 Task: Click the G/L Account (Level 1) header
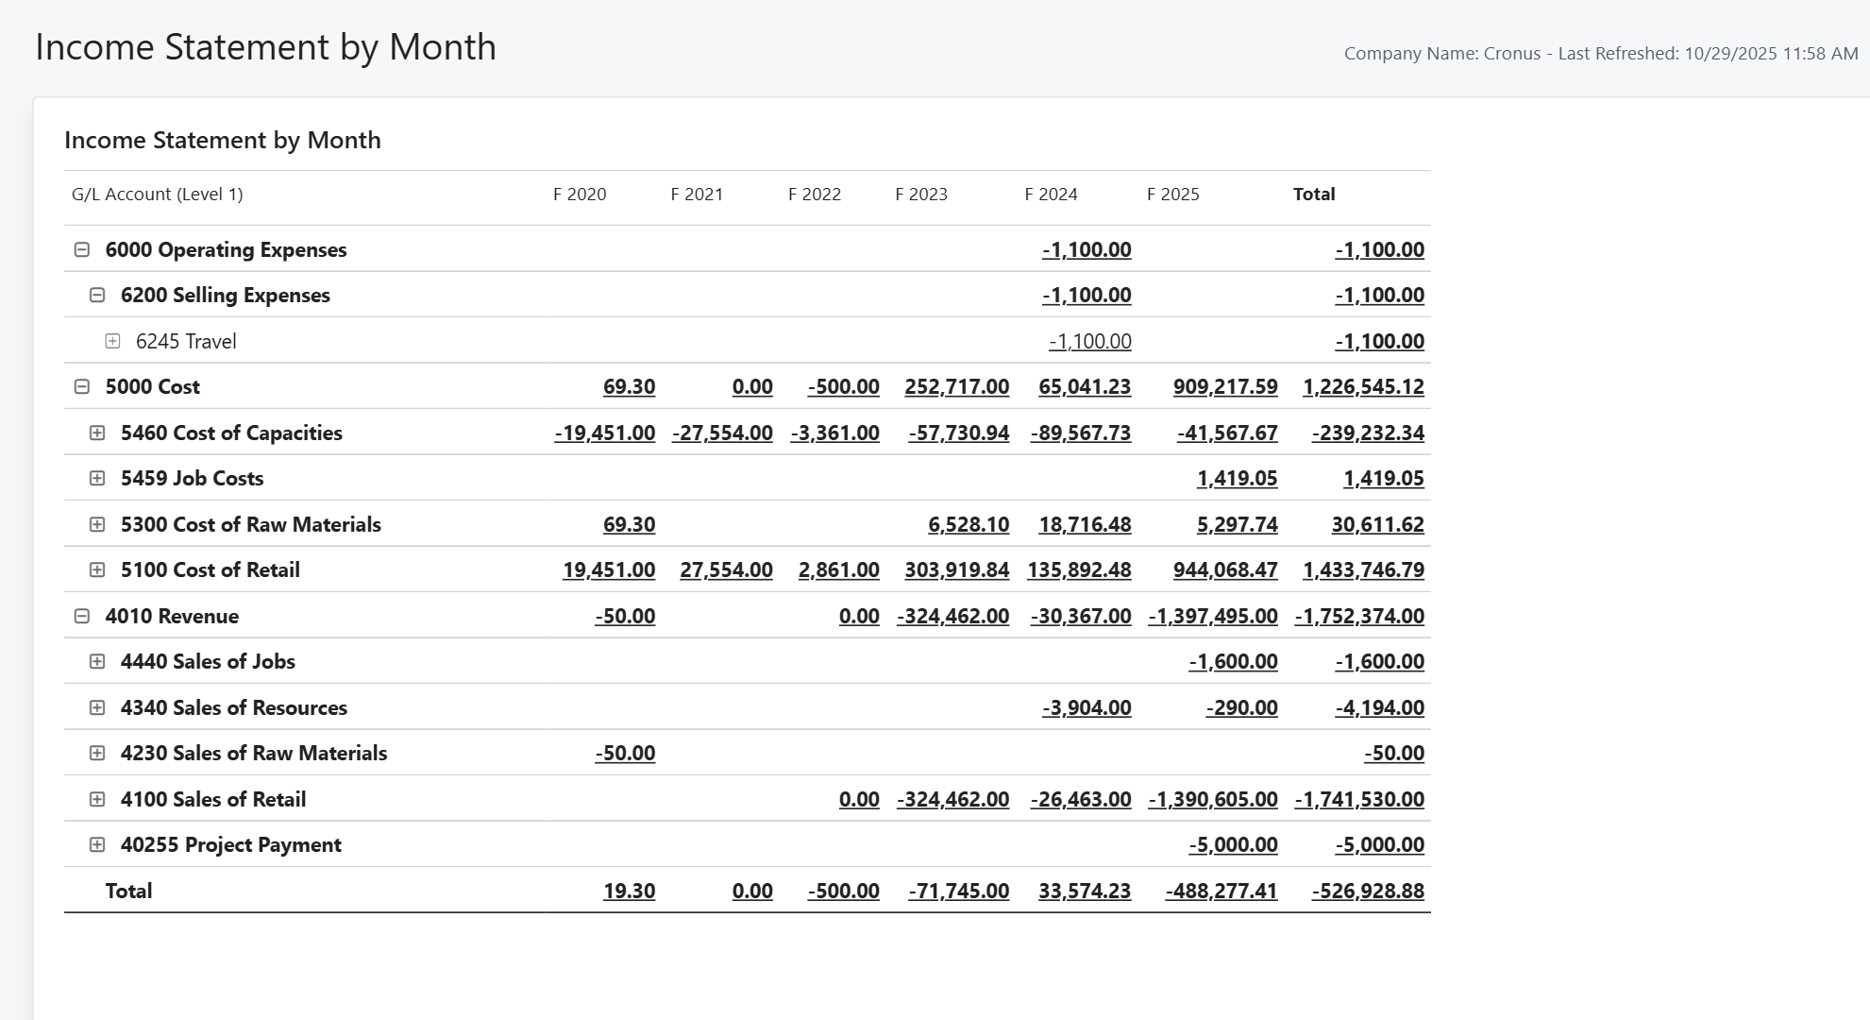157,194
